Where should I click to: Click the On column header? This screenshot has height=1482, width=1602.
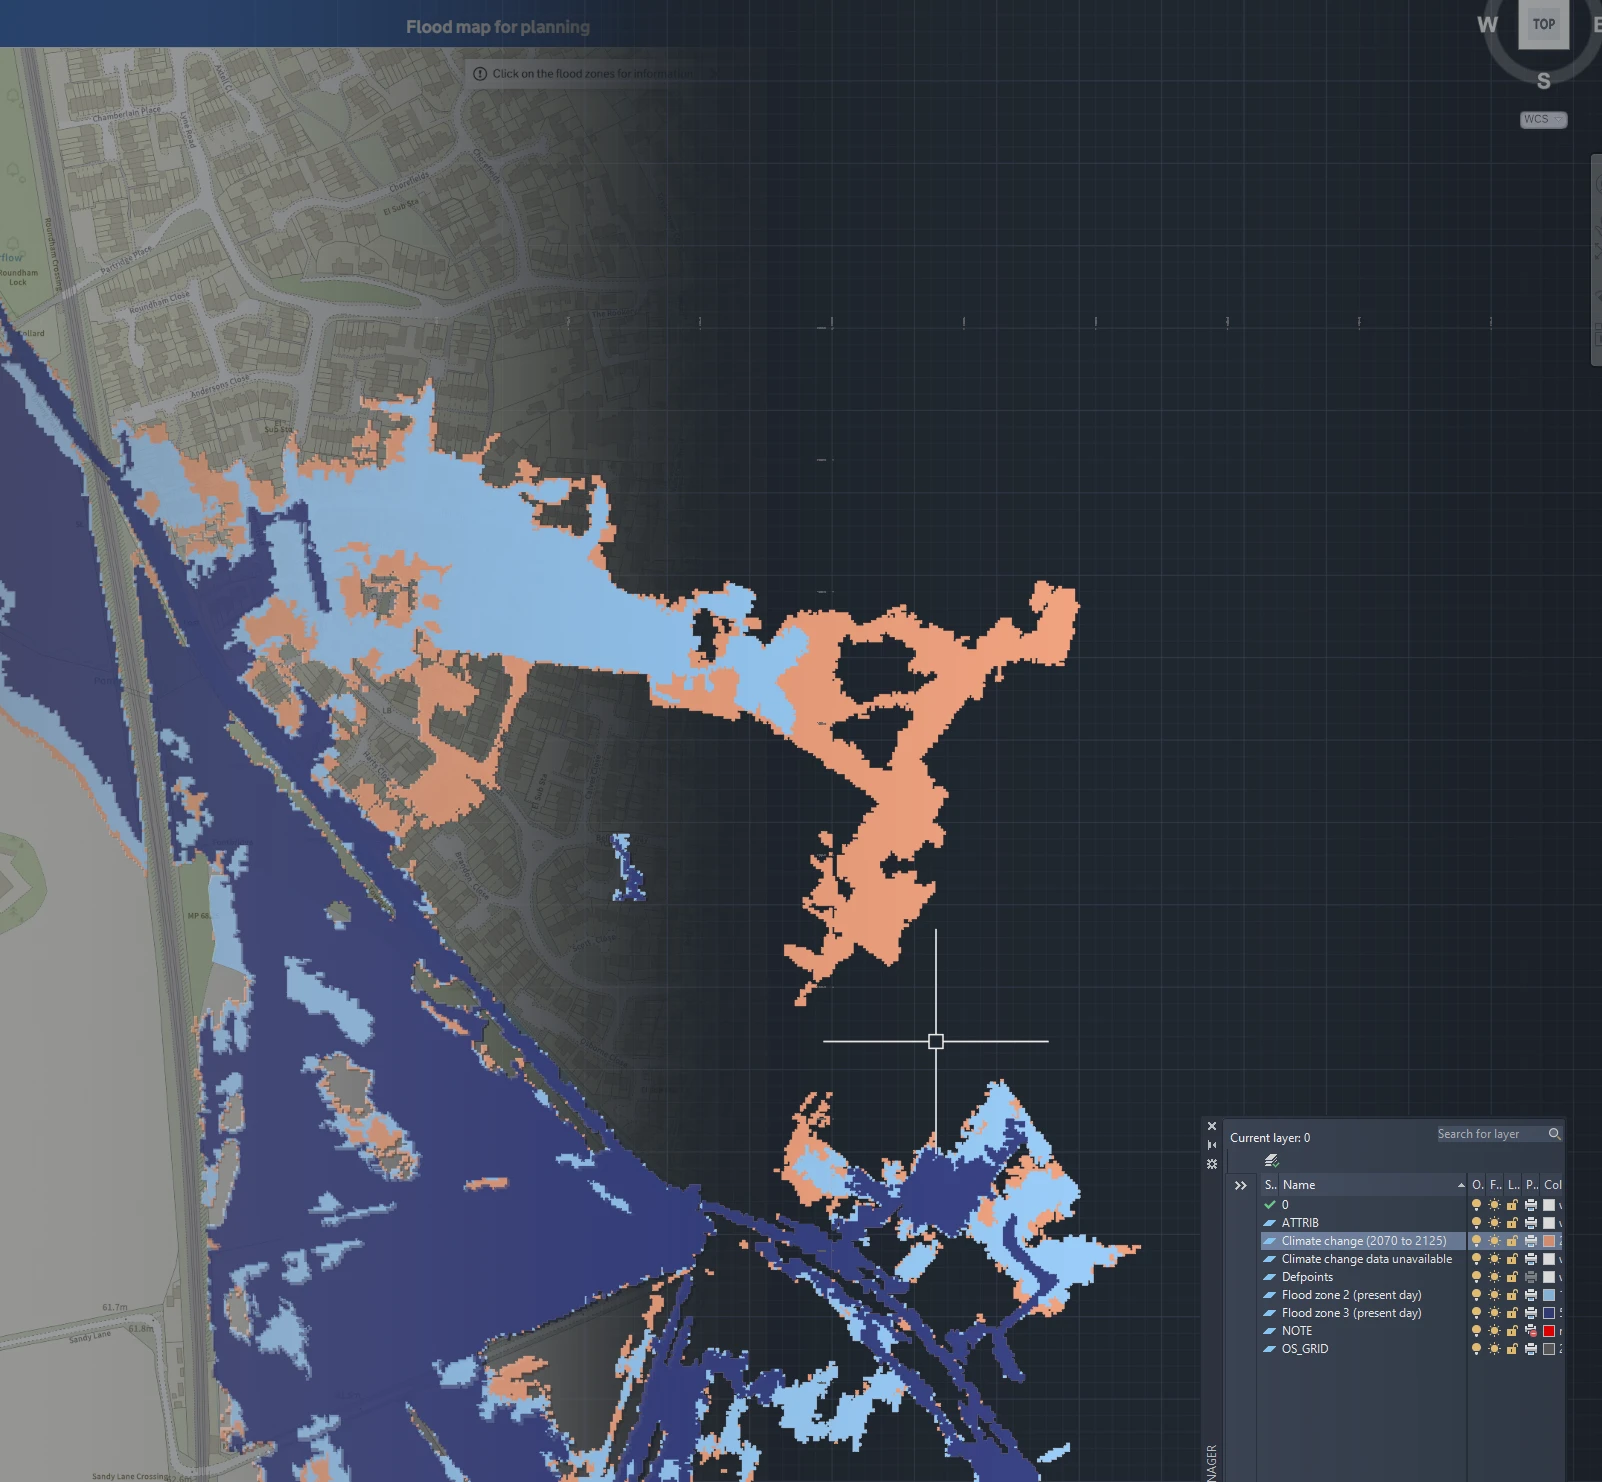click(1477, 1185)
